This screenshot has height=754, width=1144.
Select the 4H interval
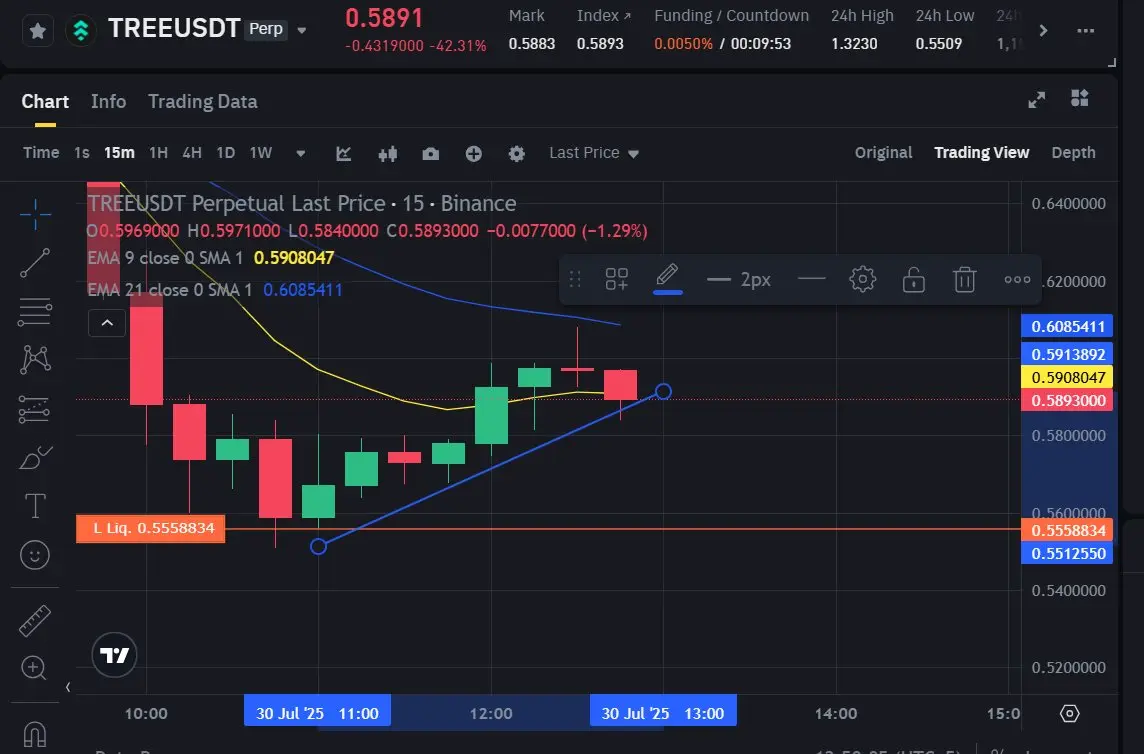click(x=192, y=153)
